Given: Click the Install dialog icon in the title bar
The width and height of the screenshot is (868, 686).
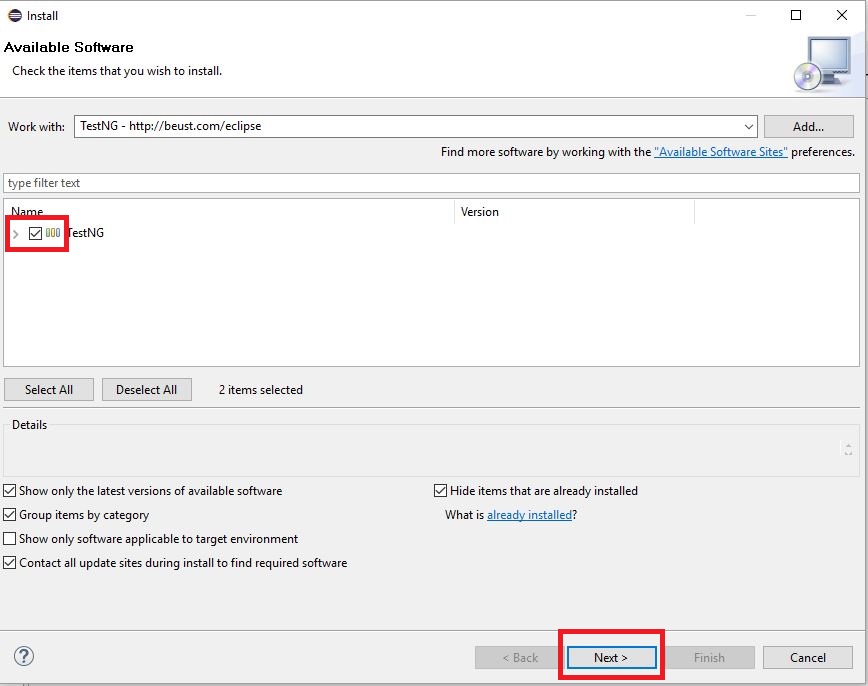Looking at the screenshot, I should 14,15.
